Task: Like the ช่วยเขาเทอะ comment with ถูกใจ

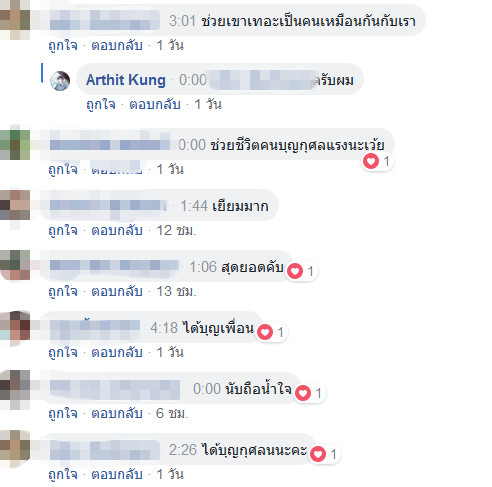Action: [x=63, y=45]
